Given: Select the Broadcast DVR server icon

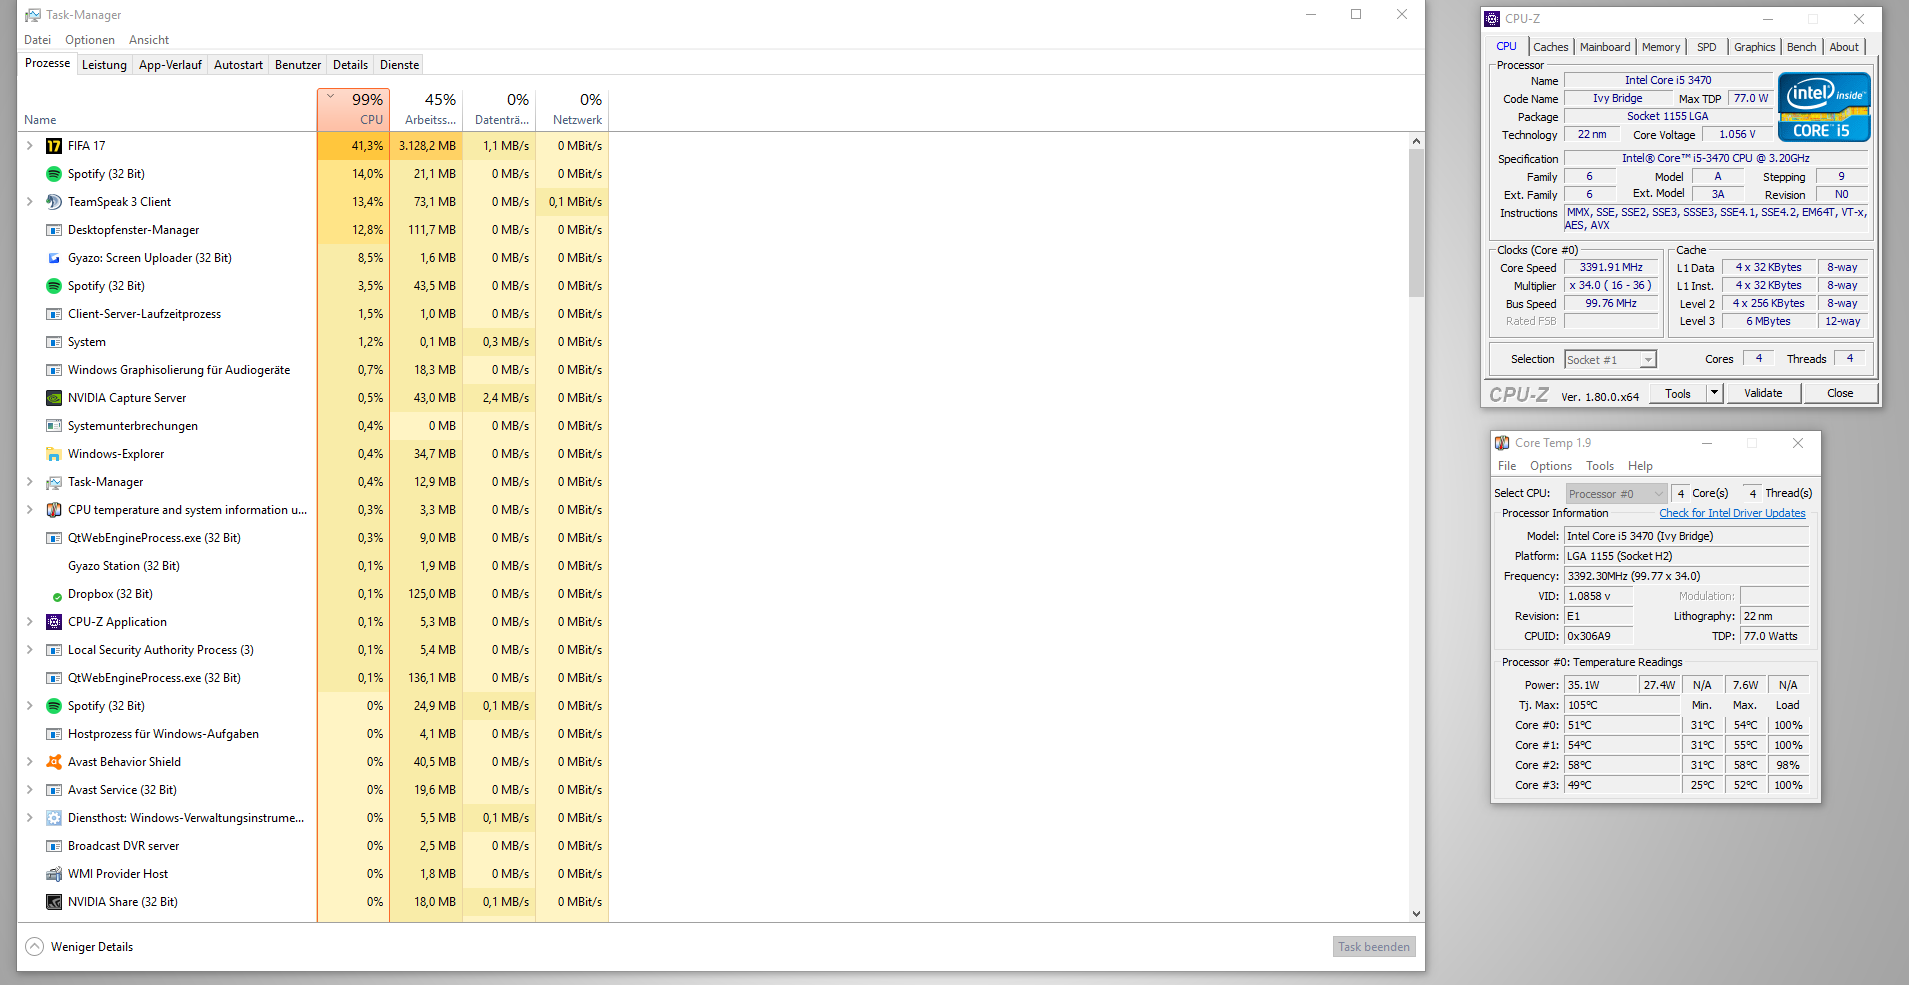Looking at the screenshot, I should [54, 846].
